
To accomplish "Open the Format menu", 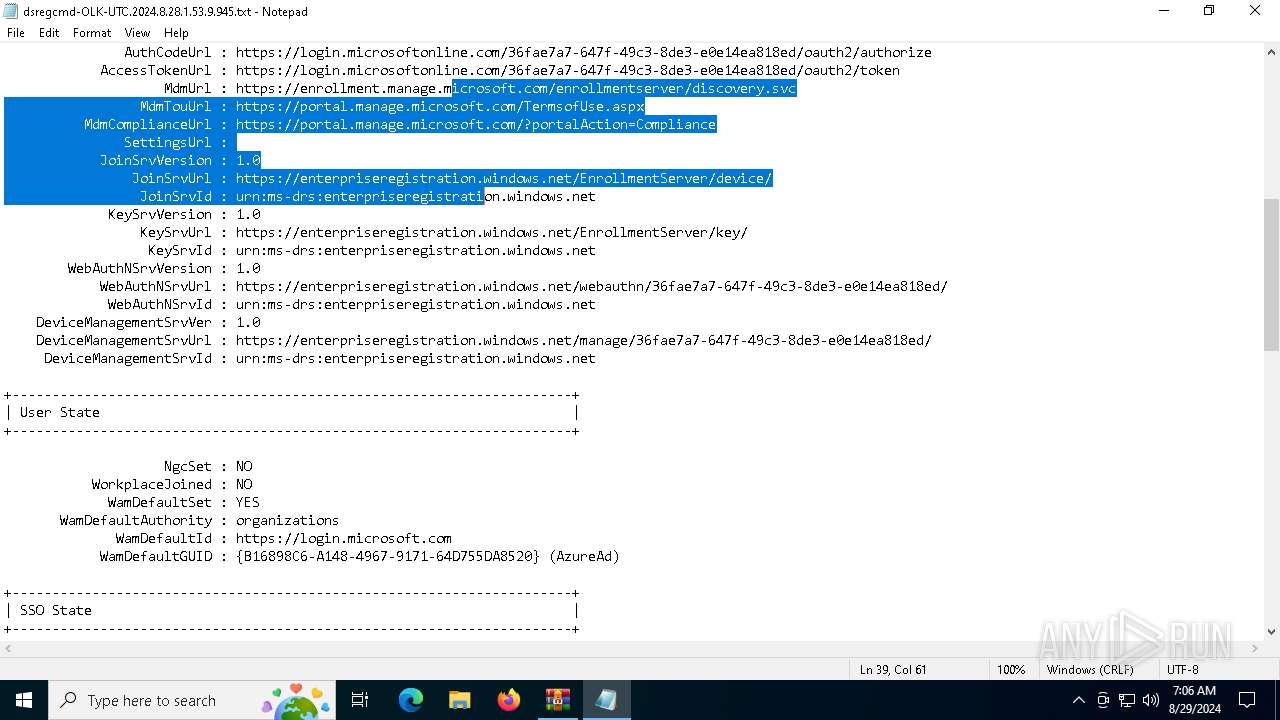I will [92, 33].
